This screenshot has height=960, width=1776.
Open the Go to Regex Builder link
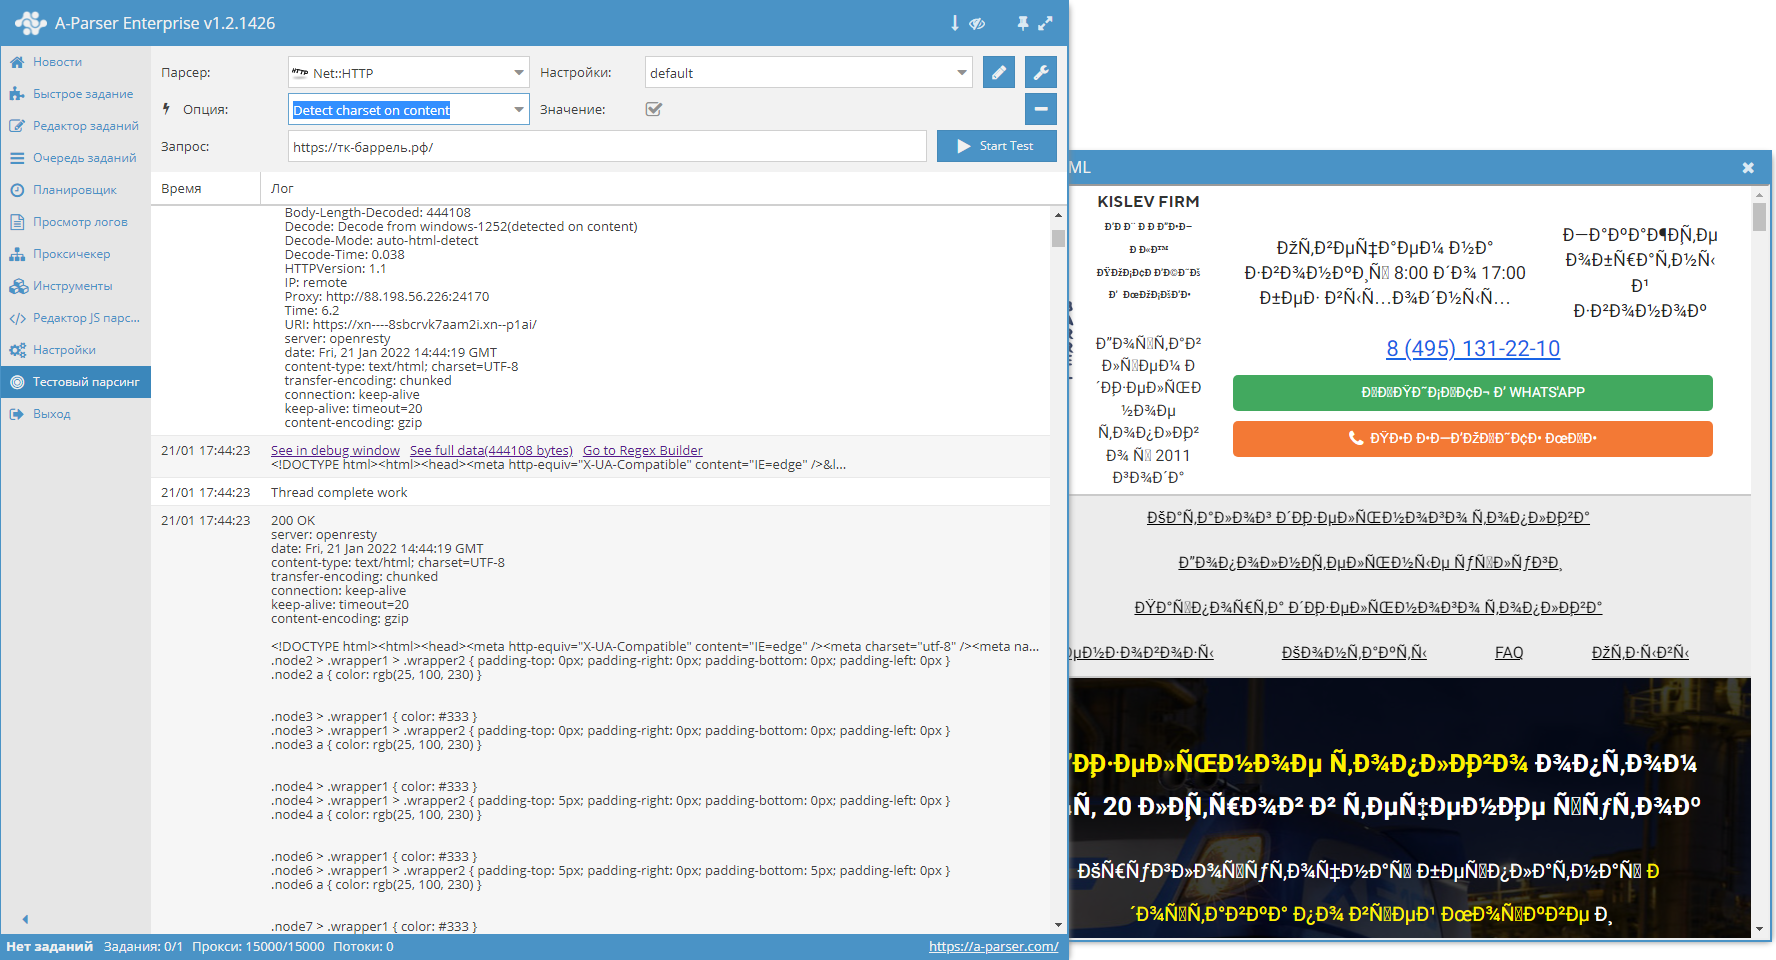click(642, 450)
